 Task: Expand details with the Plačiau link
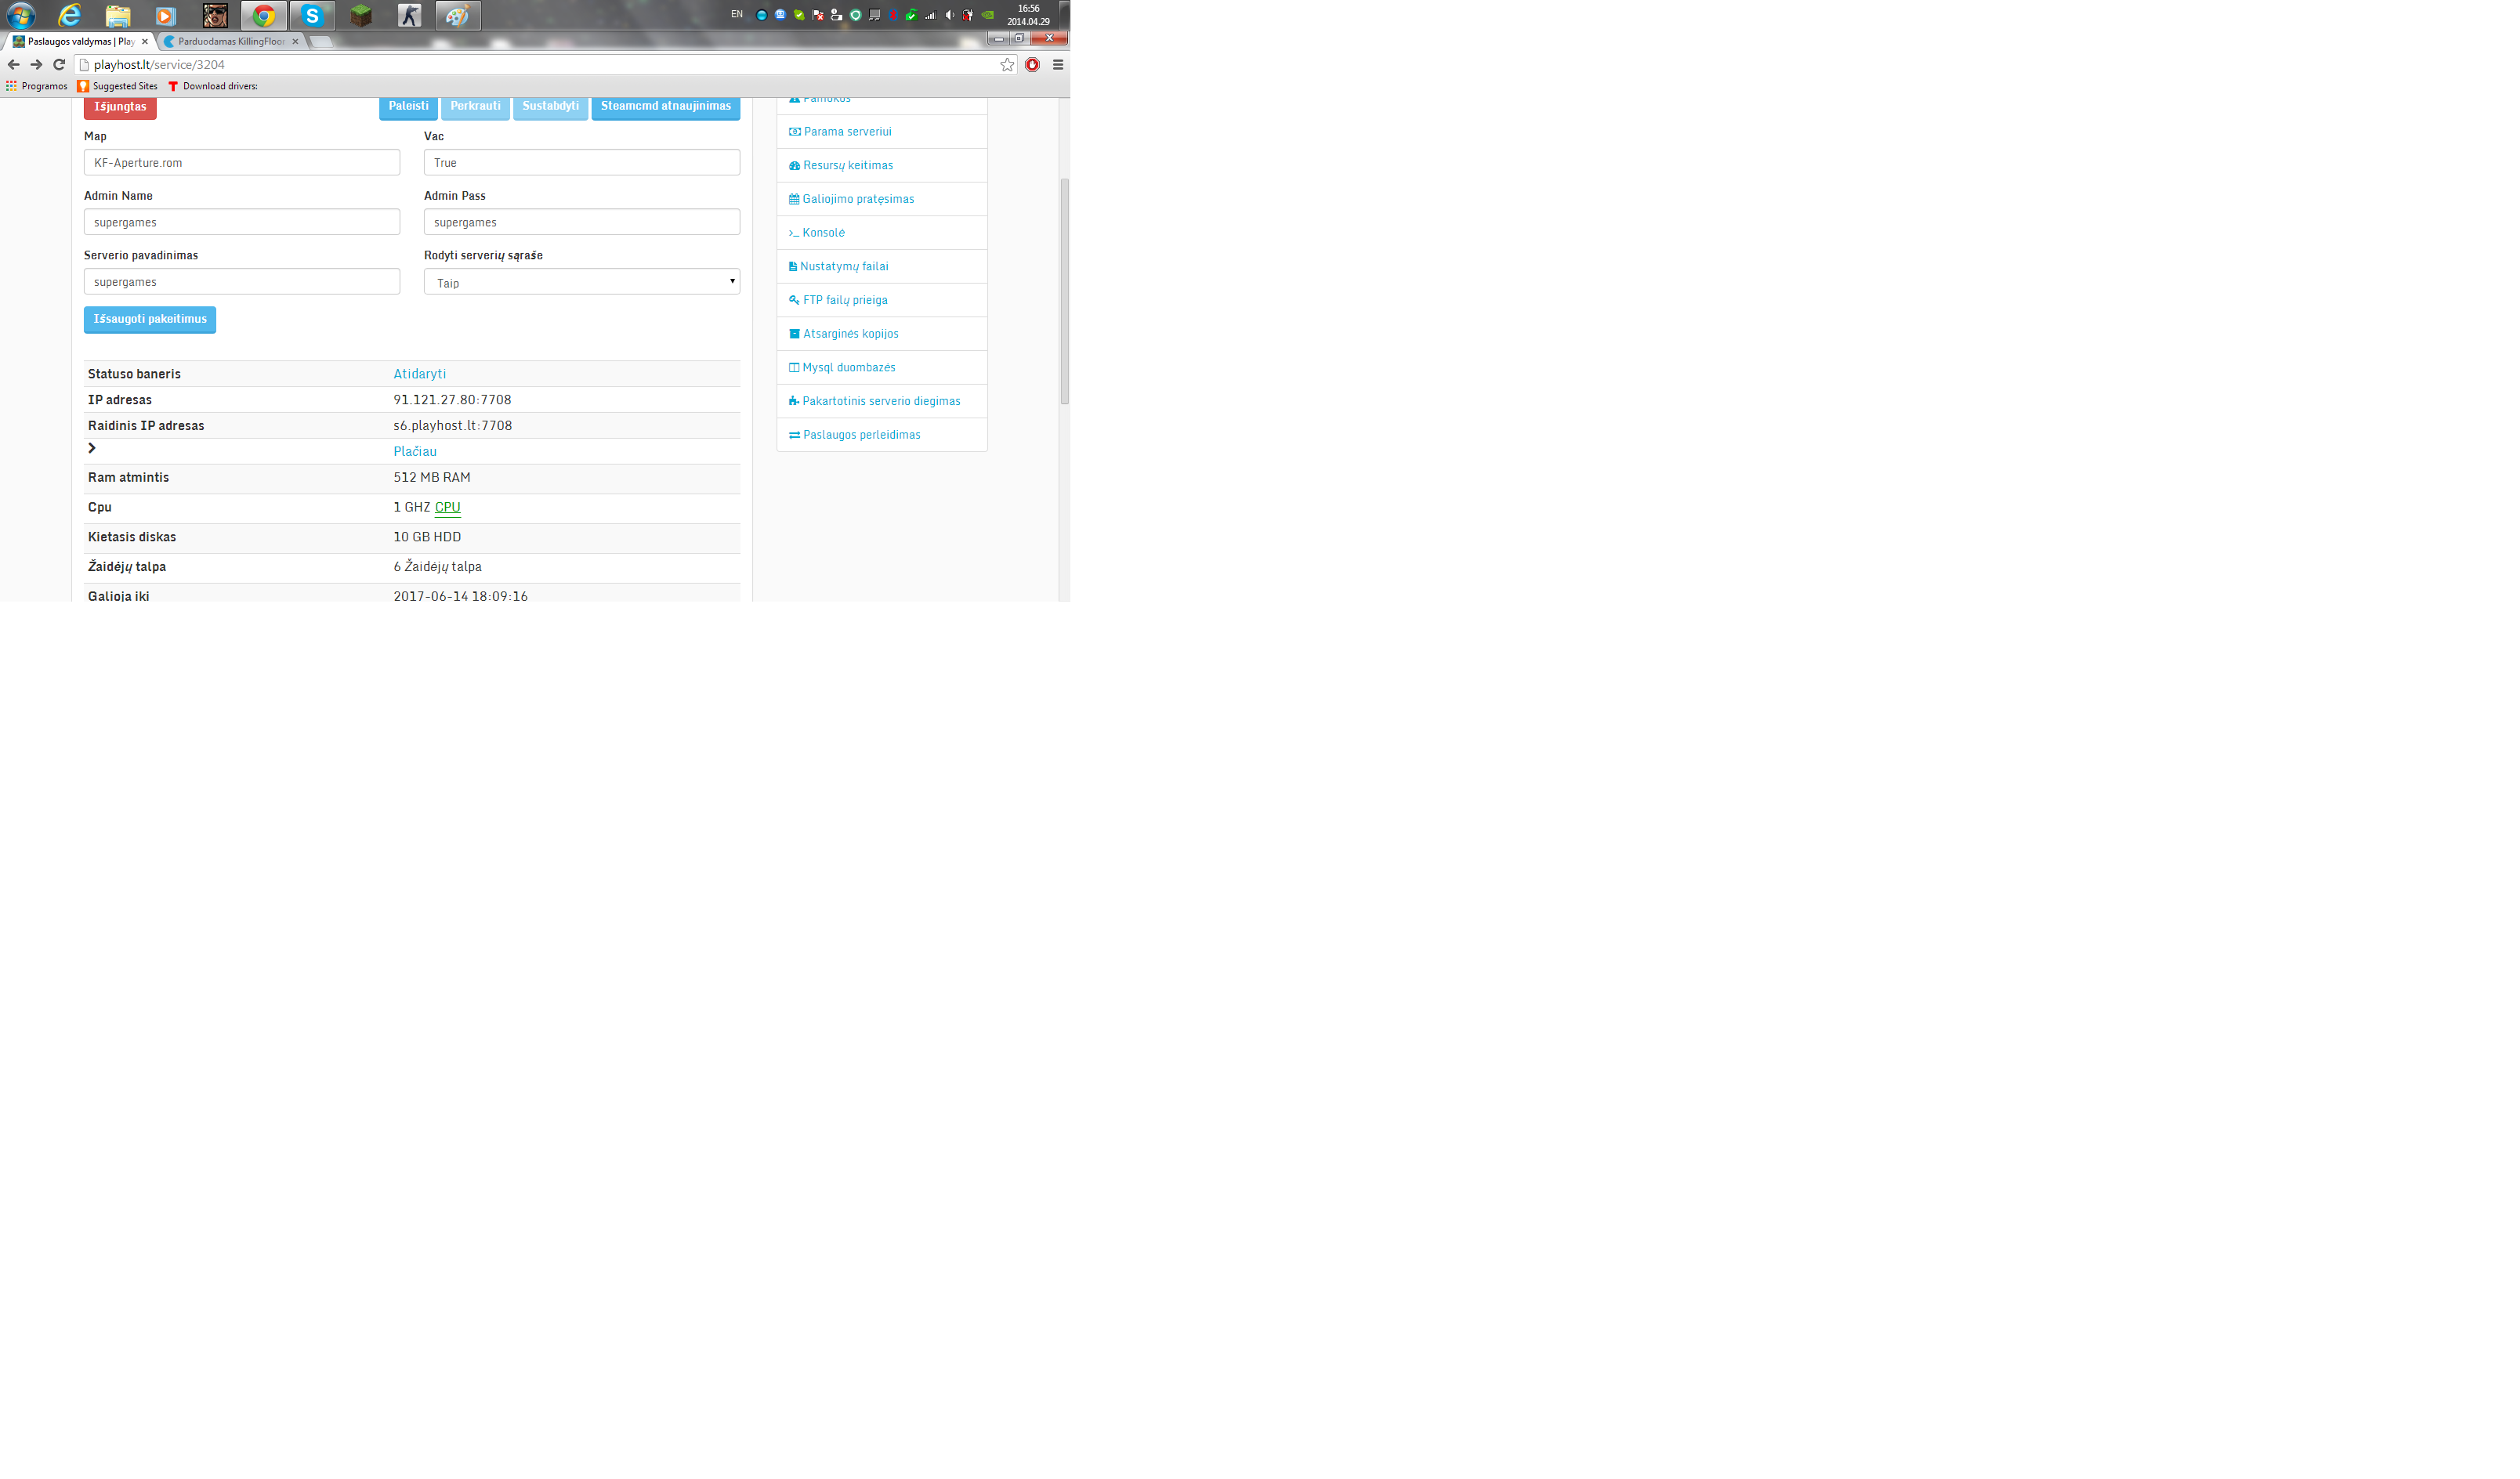415,451
